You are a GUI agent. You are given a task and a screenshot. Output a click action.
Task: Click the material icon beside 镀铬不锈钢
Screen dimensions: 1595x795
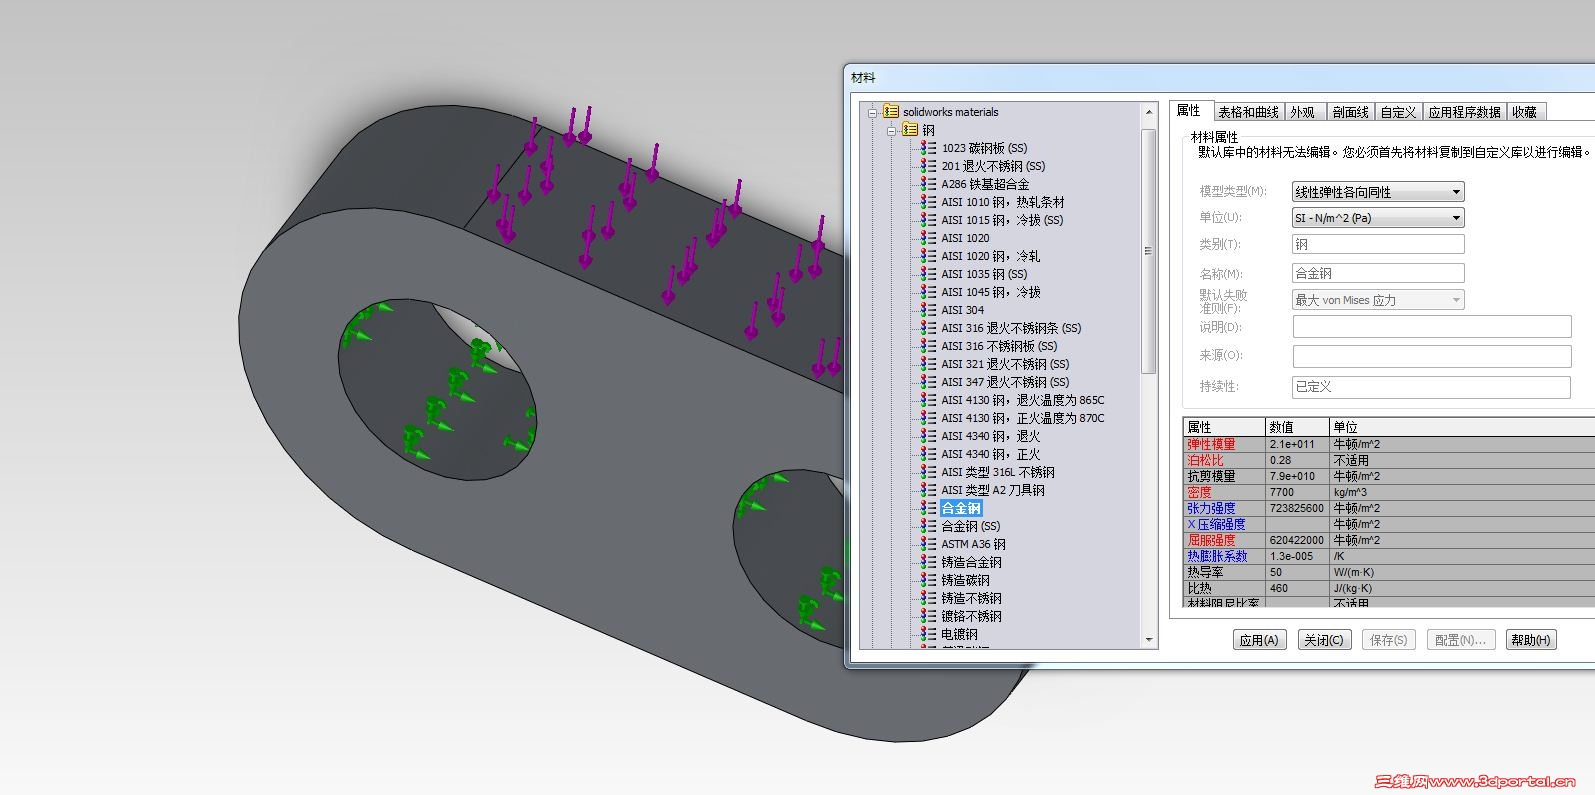(x=929, y=616)
